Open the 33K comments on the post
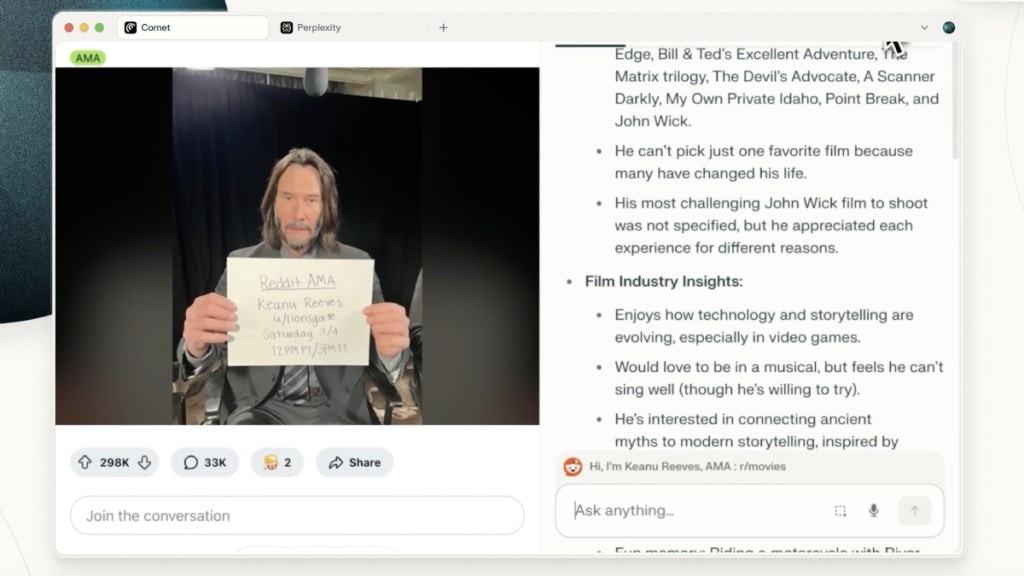1024x576 pixels. pos(204,463)
